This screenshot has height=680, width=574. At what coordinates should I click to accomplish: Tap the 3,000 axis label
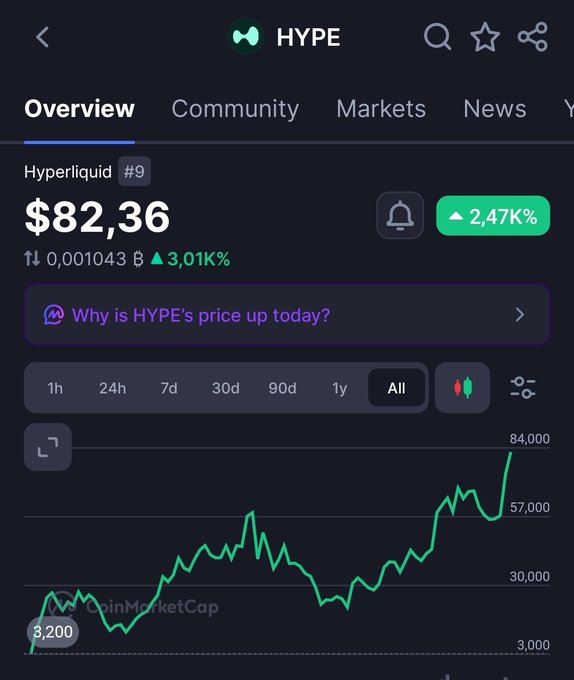[533, 645]
